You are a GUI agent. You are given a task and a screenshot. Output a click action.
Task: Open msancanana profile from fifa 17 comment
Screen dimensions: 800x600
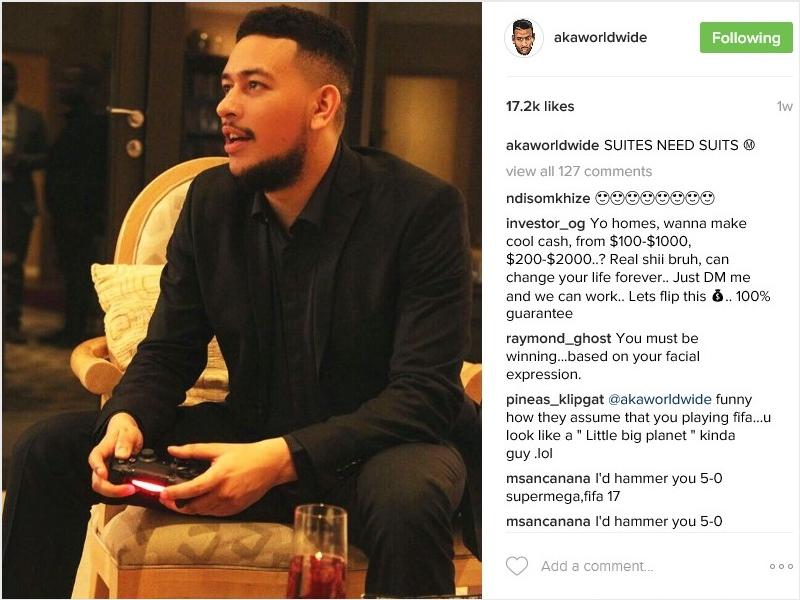pyautogui.click(x=548, y=479)
